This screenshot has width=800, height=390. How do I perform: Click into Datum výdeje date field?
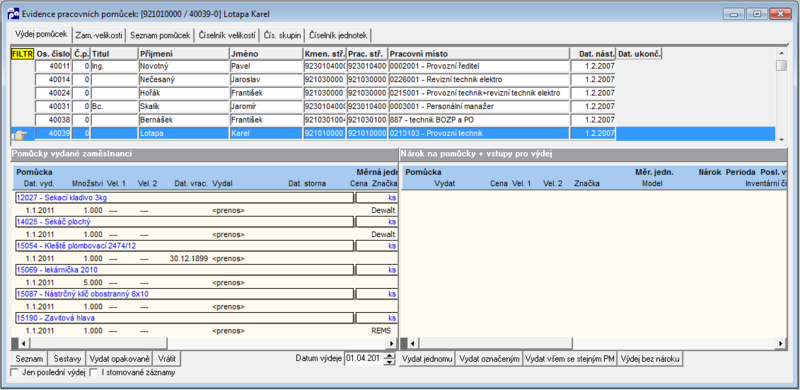click(x=364, y=358)
